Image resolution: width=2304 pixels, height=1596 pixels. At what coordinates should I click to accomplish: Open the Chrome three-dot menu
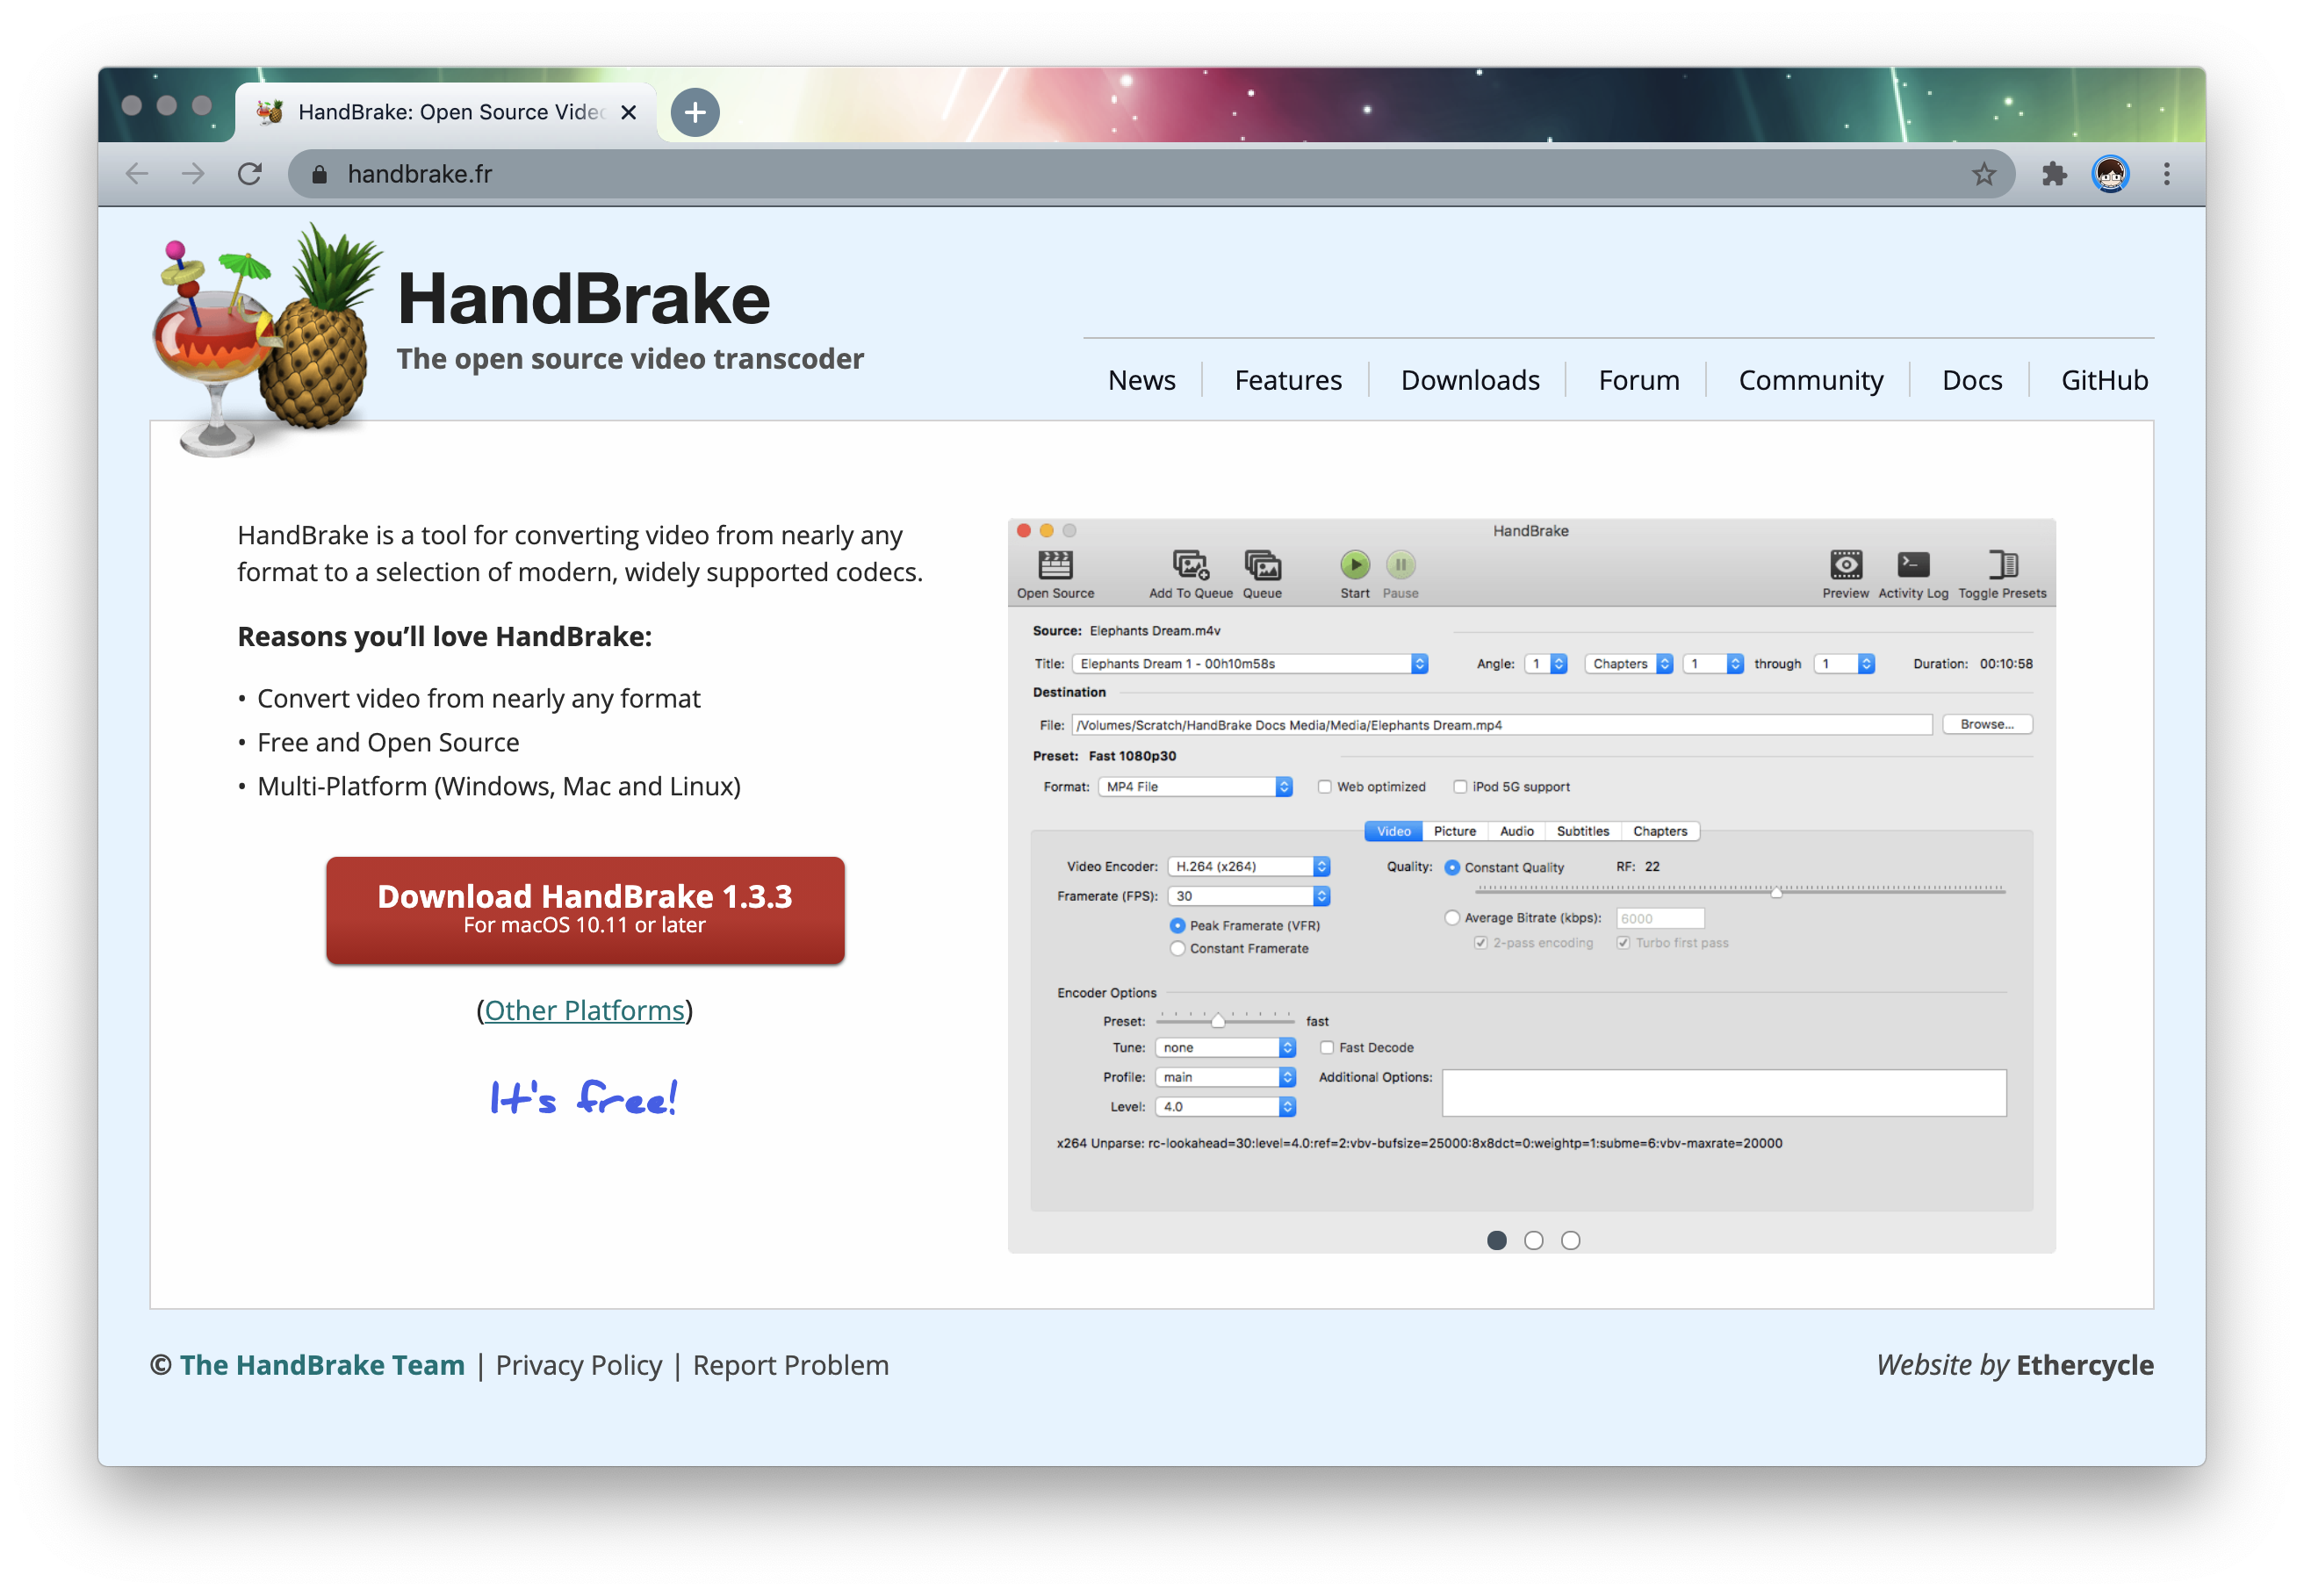point(2166,174)
